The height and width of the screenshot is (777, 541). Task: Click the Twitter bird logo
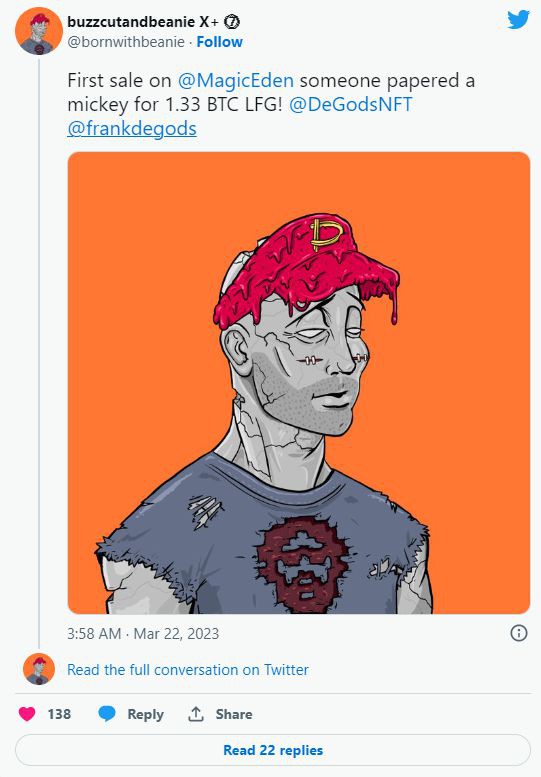click(x=518, y=20)
